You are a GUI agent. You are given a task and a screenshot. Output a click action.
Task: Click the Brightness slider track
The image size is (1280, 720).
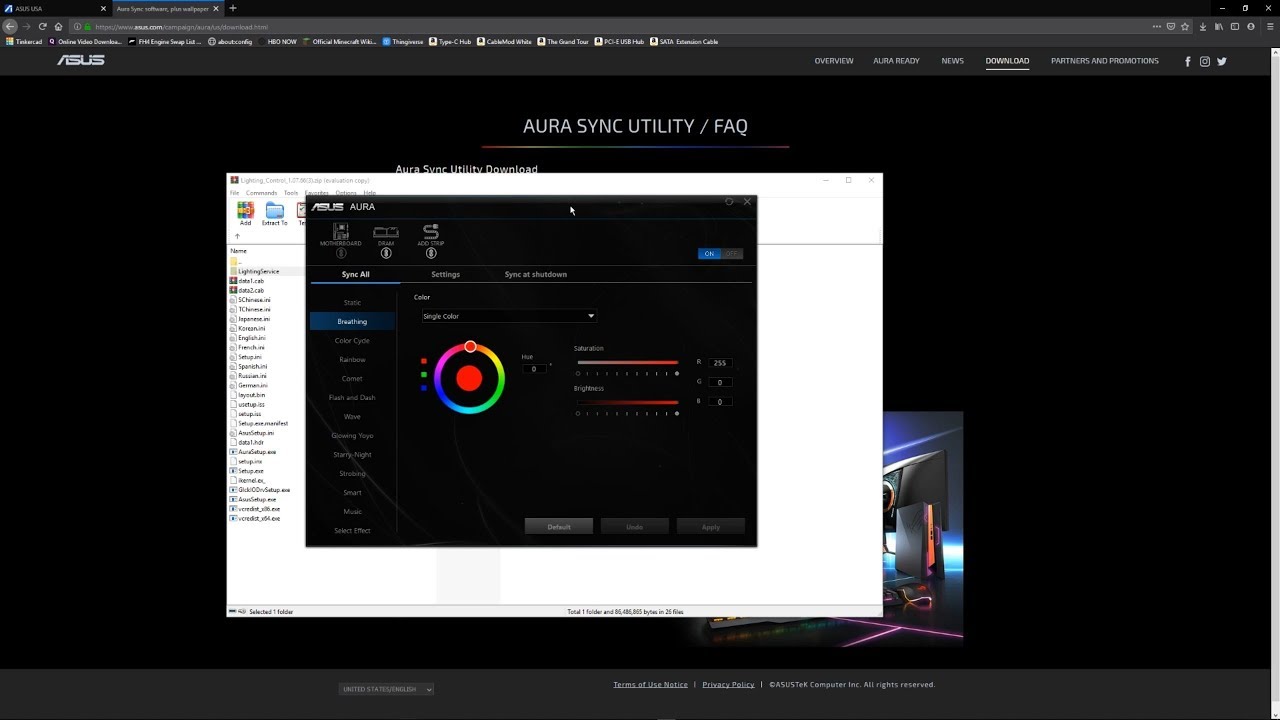[627, 402]
